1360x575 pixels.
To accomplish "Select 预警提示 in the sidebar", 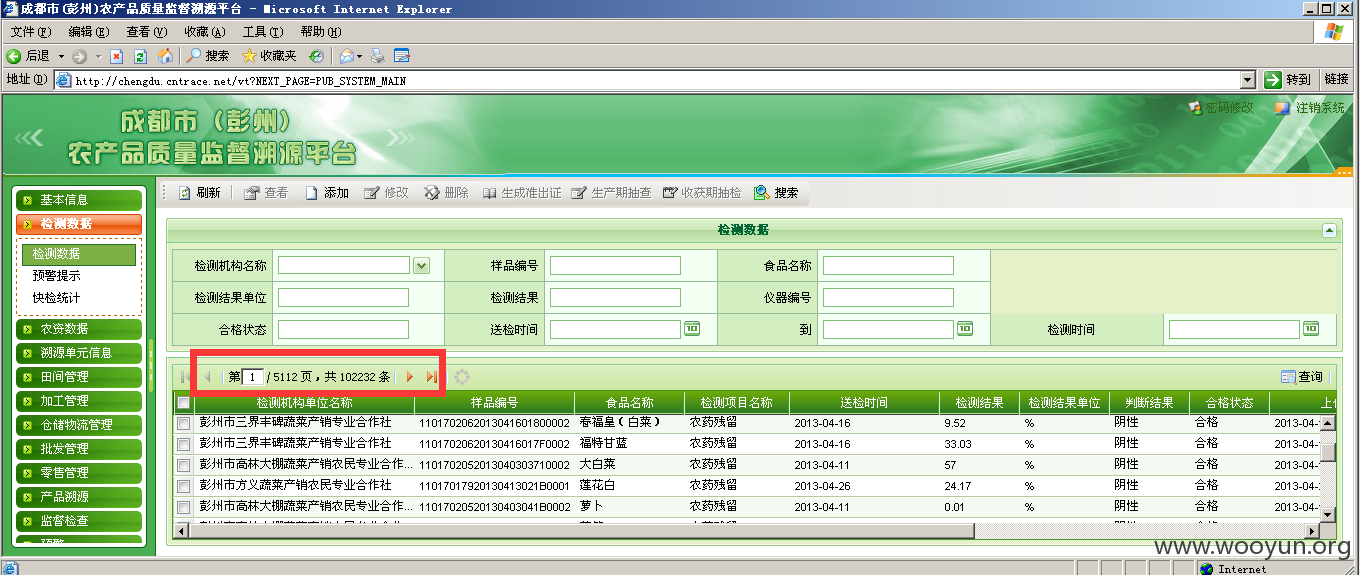I will coord(57,276).
